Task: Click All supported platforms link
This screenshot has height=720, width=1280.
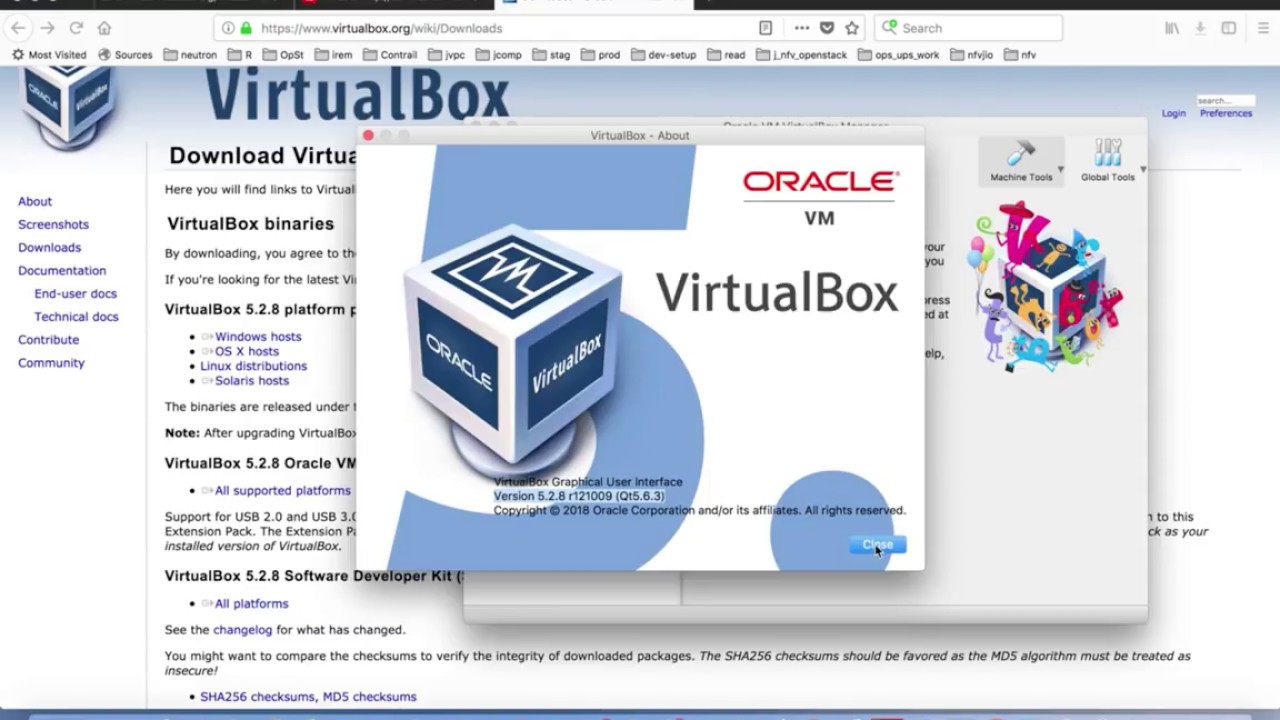Action: (283, 490)
